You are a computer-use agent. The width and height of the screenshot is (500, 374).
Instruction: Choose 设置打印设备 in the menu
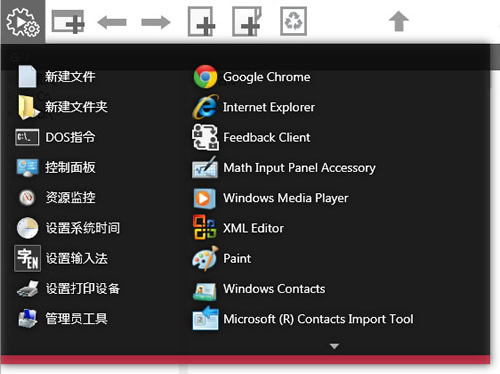point(83,289)
